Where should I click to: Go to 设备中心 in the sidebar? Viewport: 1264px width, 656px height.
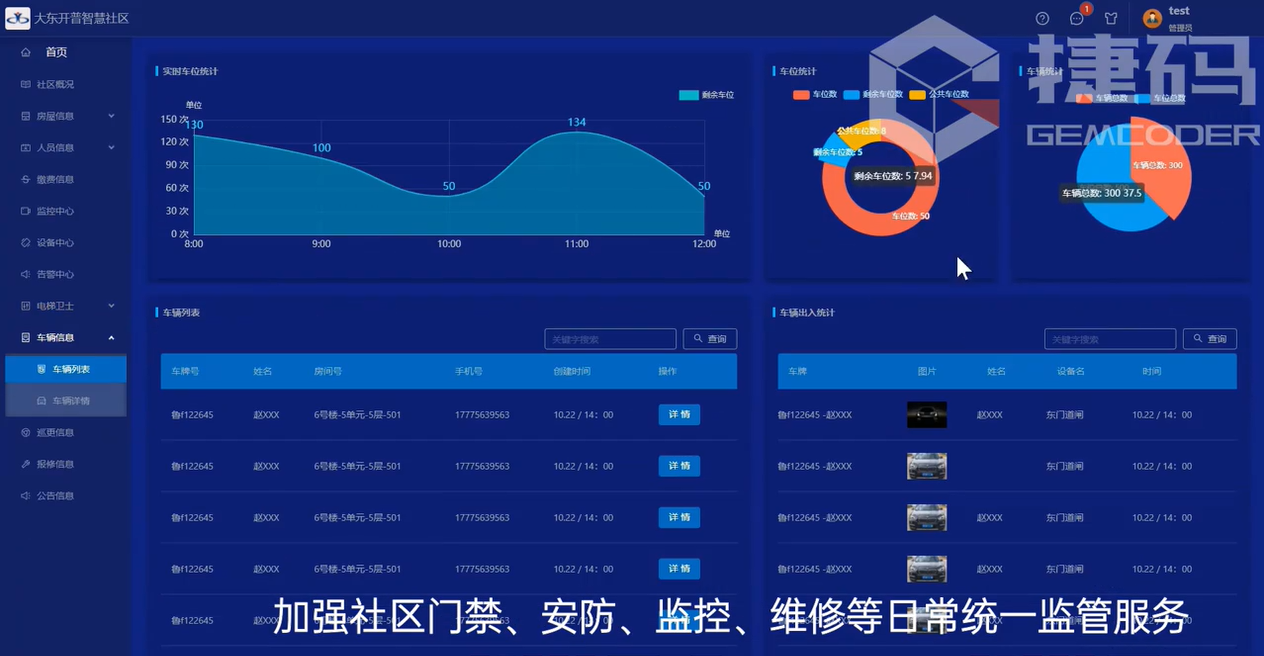[x=55, y=243]
